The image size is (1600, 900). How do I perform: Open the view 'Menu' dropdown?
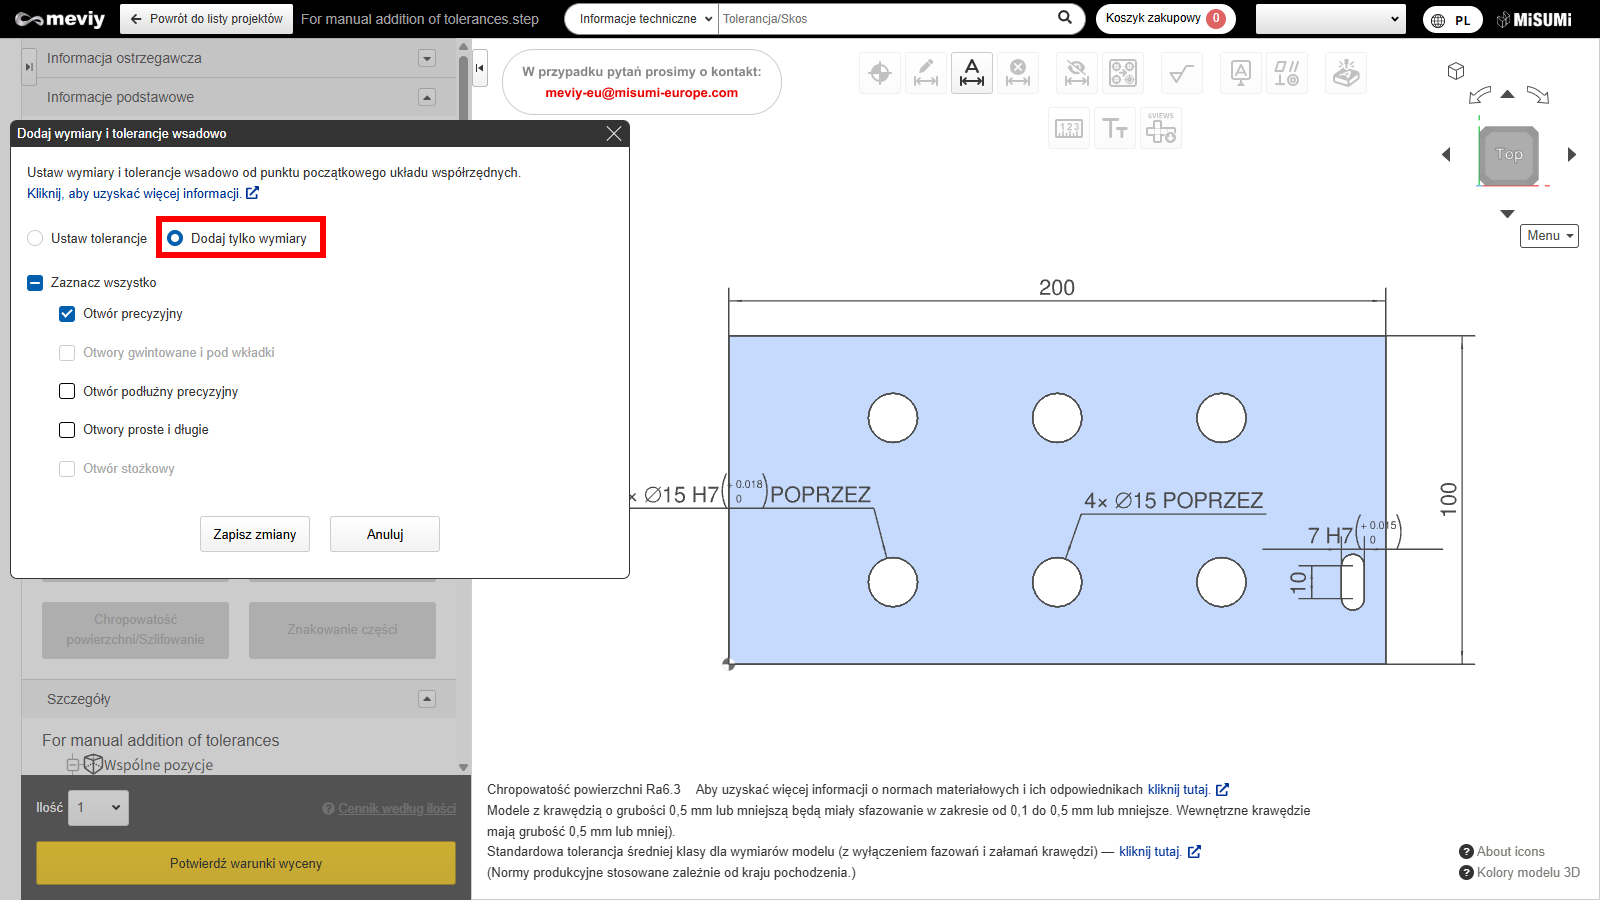tap(1549, 236)
